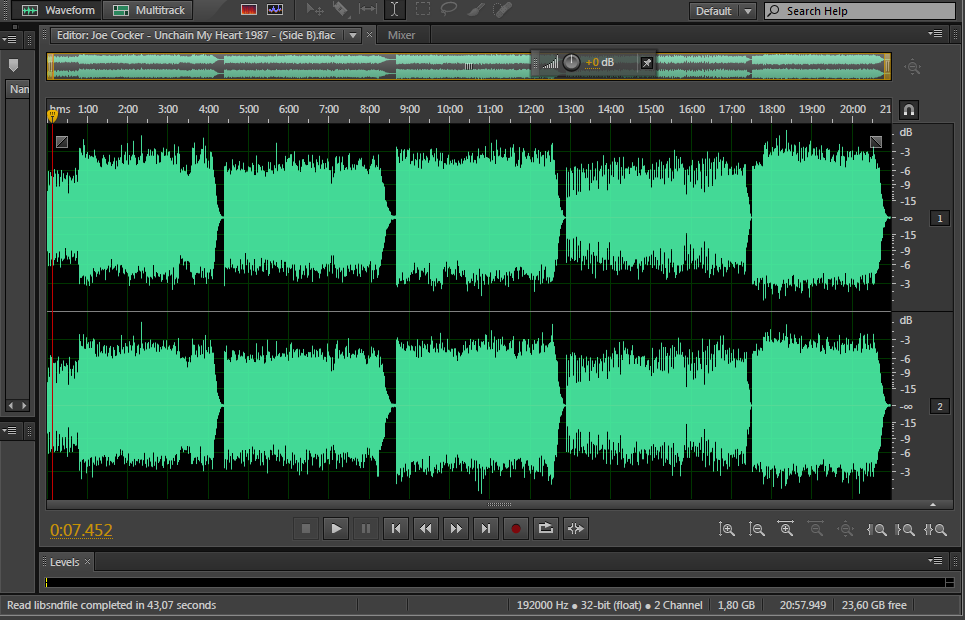Image resolution: width=965 pixels, height=620 pixels.
Task: Toggle channel 2 enable button
Action: pos(939,406)
